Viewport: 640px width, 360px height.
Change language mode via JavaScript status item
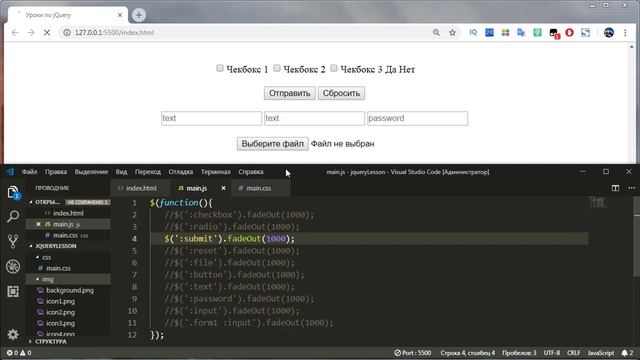point(600,353)
